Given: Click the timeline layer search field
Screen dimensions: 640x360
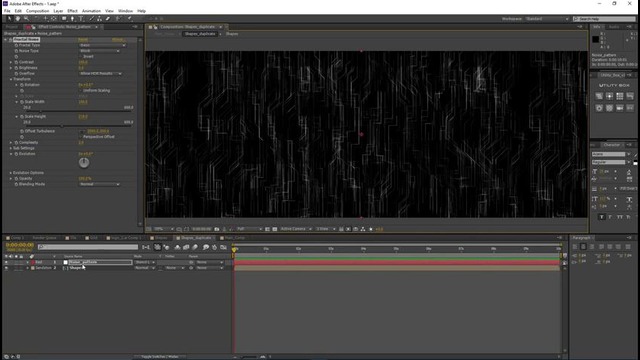Looking at the screenshot, I should coord(88,247).
